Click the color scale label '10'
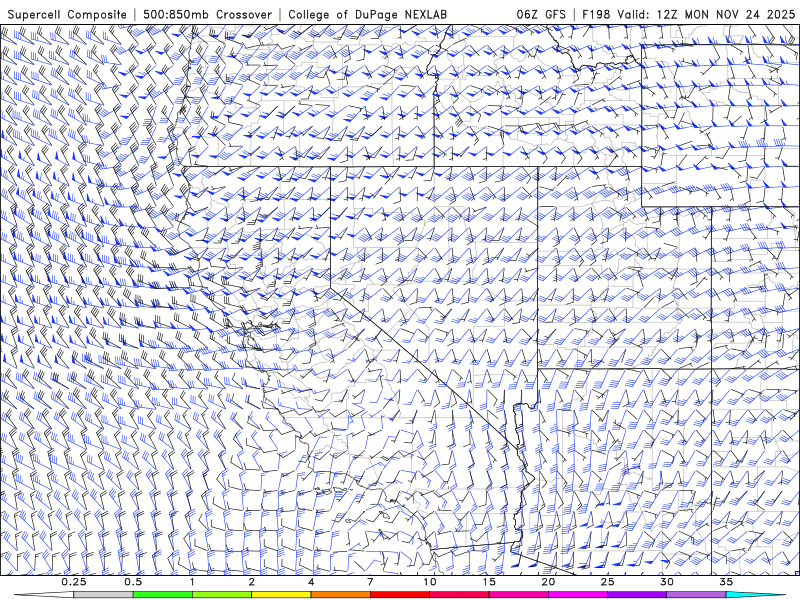The width and height of the screenshot is (800, 600). [x=430, y=582]
